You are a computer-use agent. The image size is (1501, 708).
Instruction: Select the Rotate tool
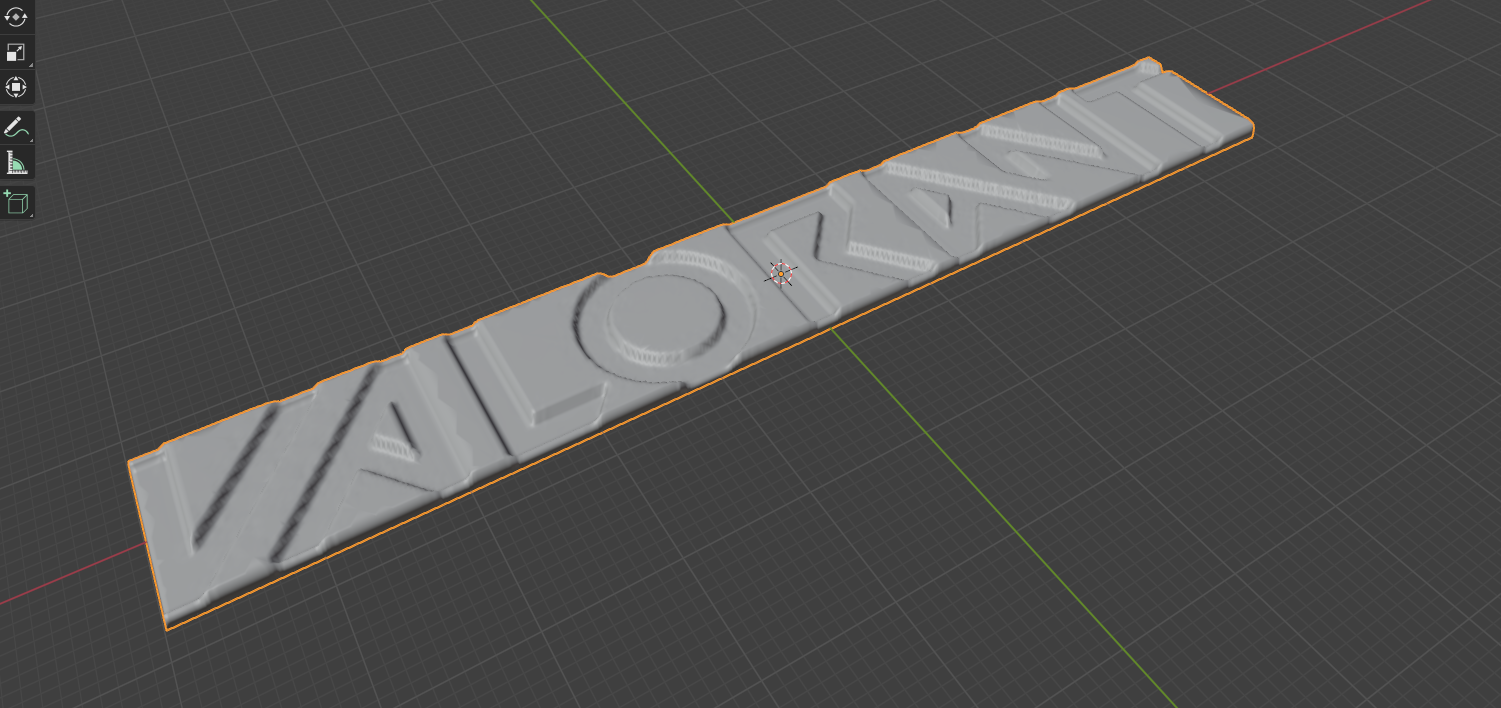(16, 17)
